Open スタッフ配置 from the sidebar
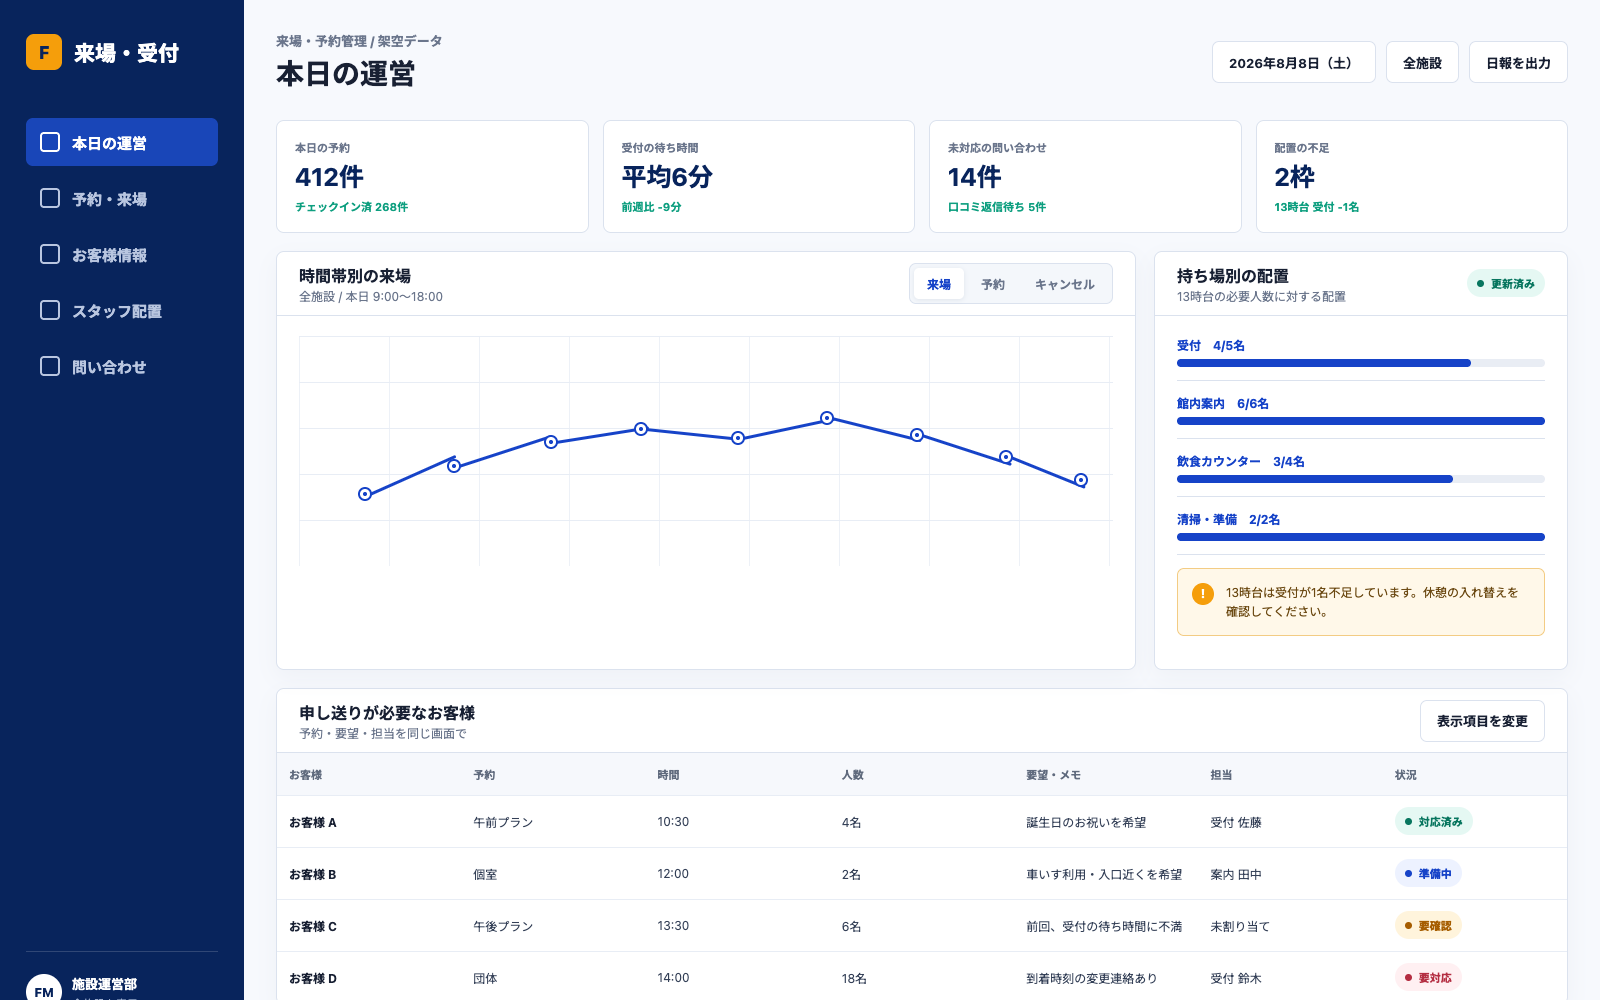The height and width of the screenshot is (1000, 1600). tap(122, 310)
